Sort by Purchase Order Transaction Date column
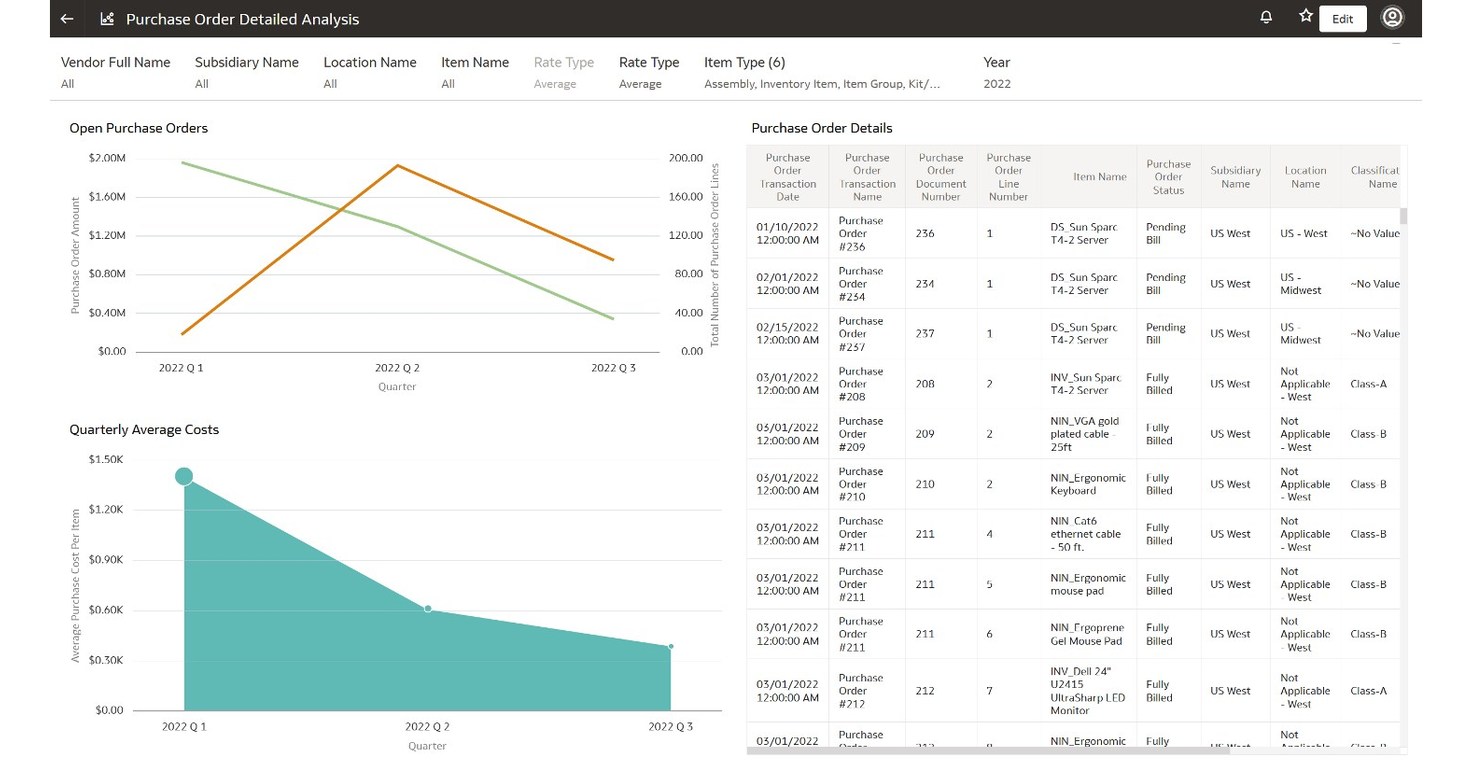 pyautogui.click(x=788, y=176)
